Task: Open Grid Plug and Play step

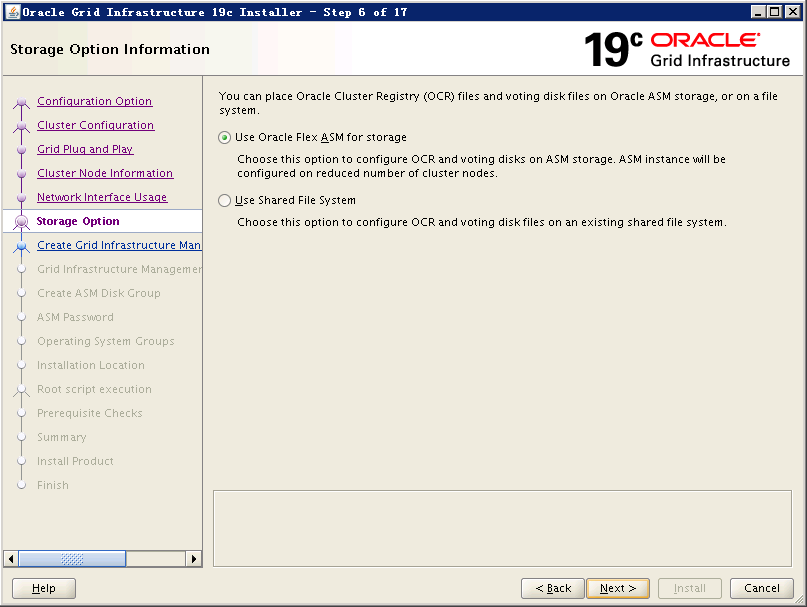Action: (x=85, y=149)
